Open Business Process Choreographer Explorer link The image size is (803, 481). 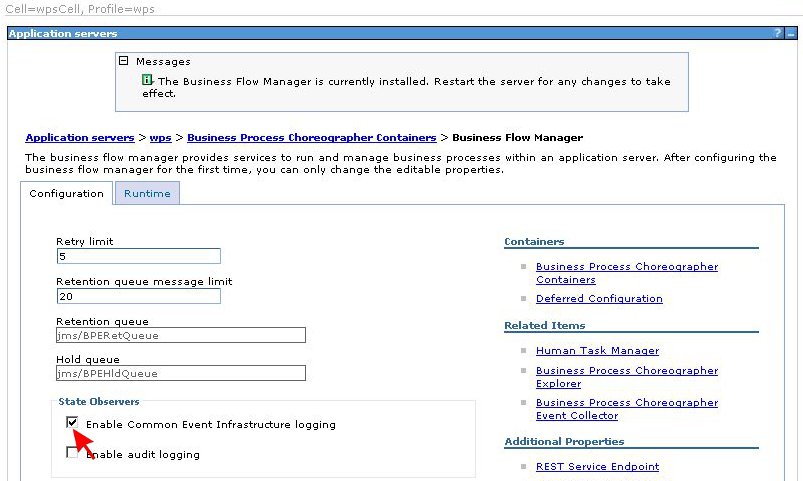pyautogui.click(x=626, y=377)
